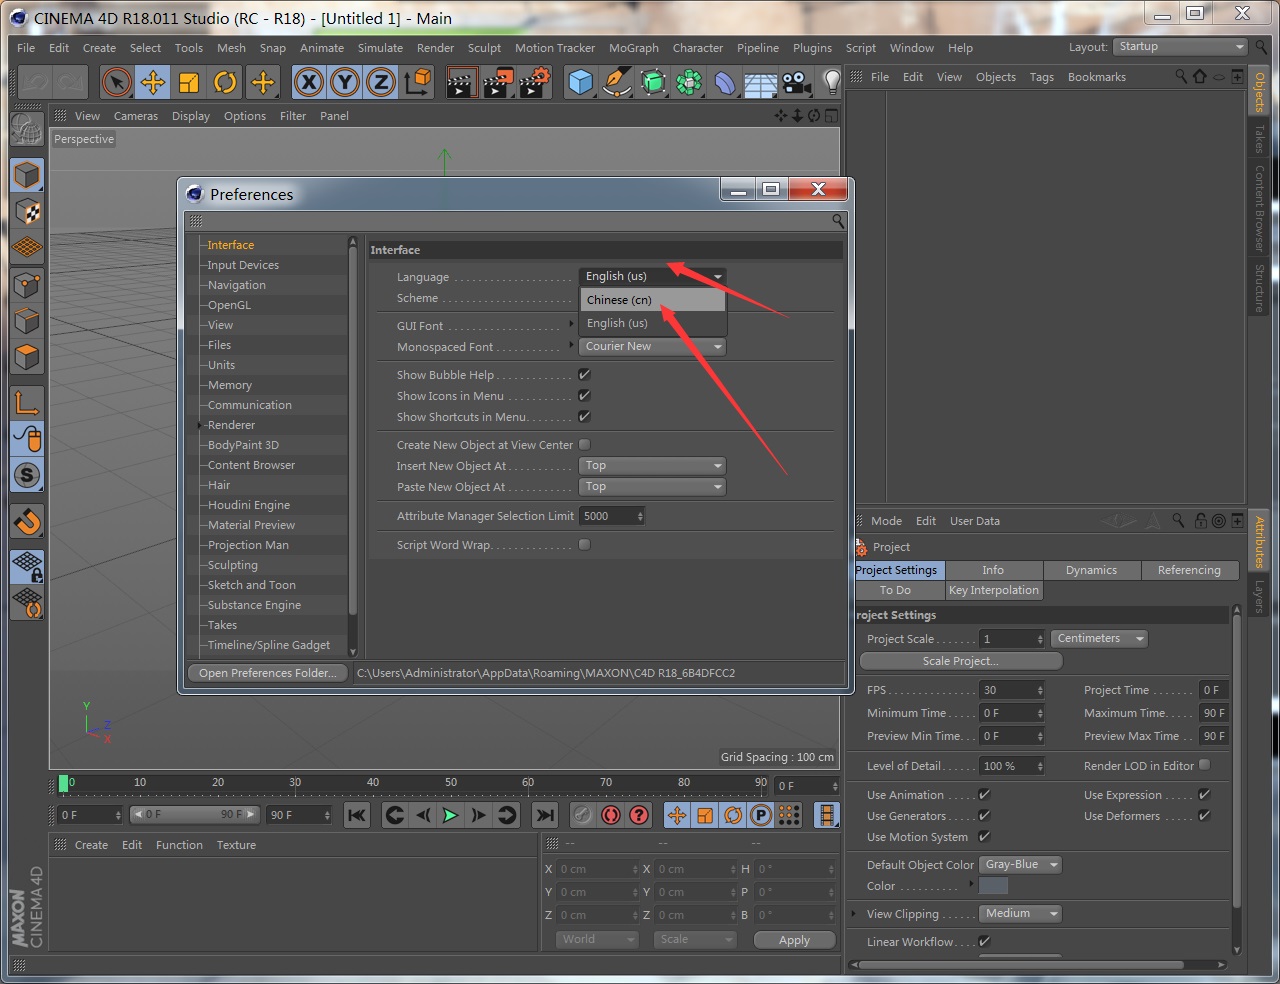Choose English (us) option in list
This screenshot has width=1280, height=984.
click(653, 323)
